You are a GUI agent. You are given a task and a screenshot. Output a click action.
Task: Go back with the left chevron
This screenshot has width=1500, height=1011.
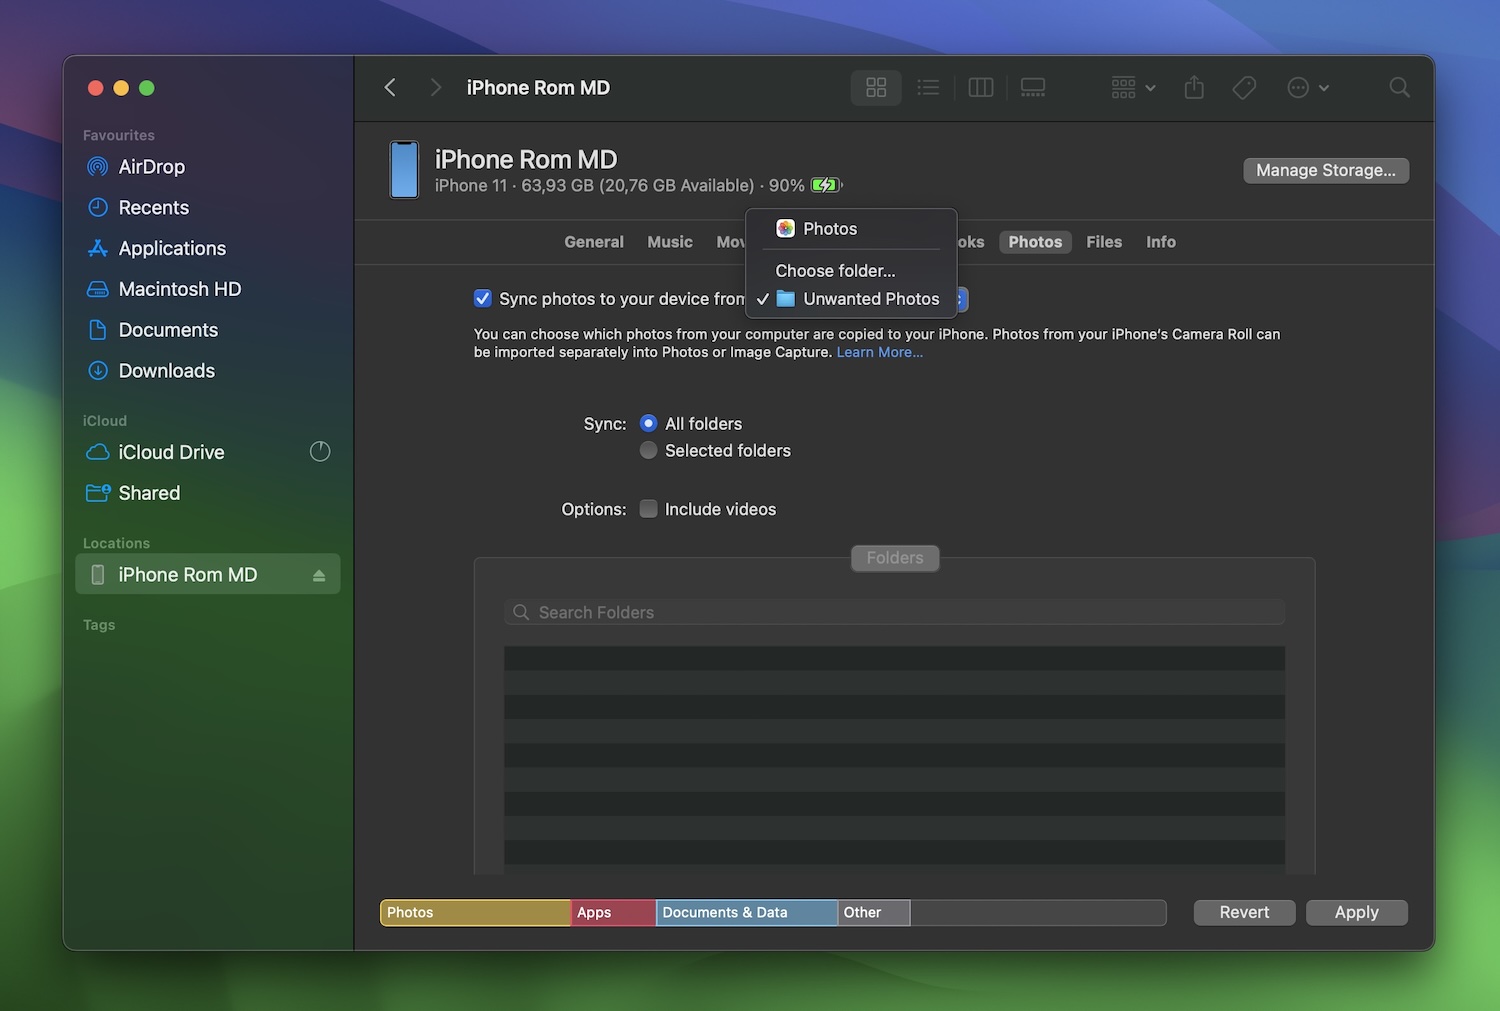pyautogui.click(x=390, y=88)
